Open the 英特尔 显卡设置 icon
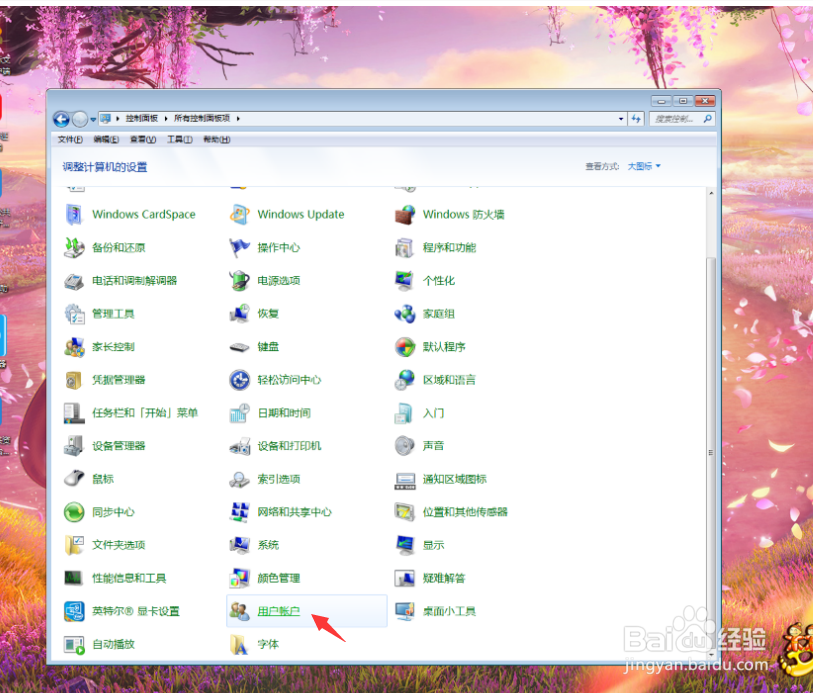Image resolution: width=813 pixels, height=693 pixels. click(x=74, y=612)
